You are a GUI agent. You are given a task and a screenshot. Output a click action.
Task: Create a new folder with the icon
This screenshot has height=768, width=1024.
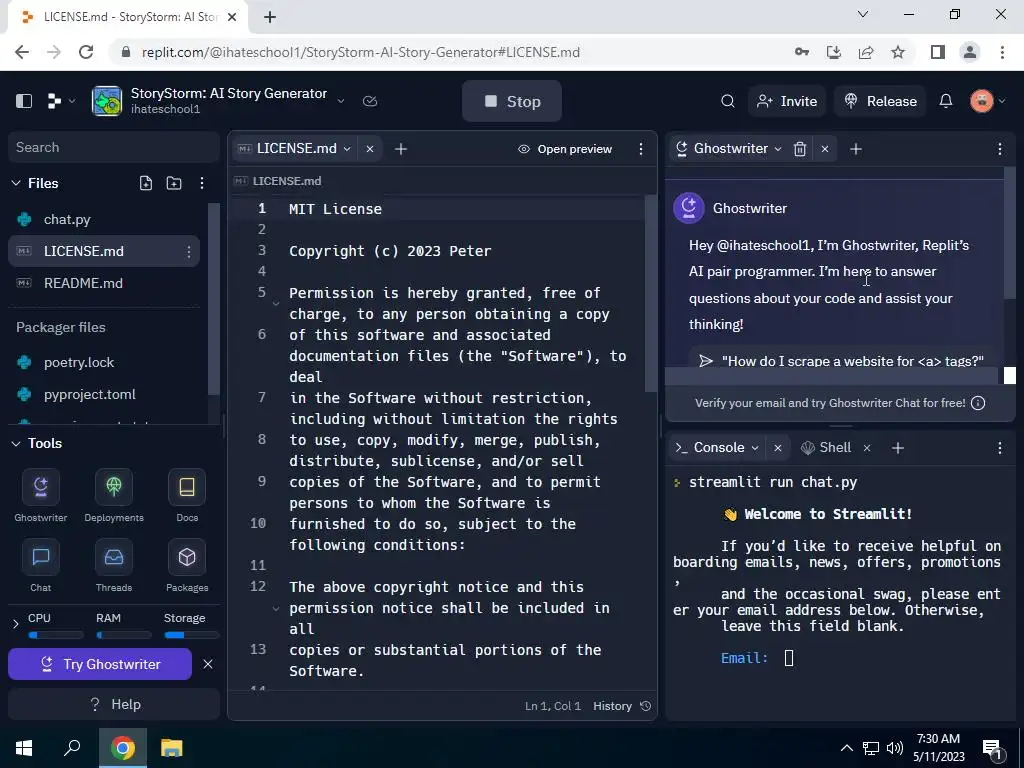click(x=174, y=184)
